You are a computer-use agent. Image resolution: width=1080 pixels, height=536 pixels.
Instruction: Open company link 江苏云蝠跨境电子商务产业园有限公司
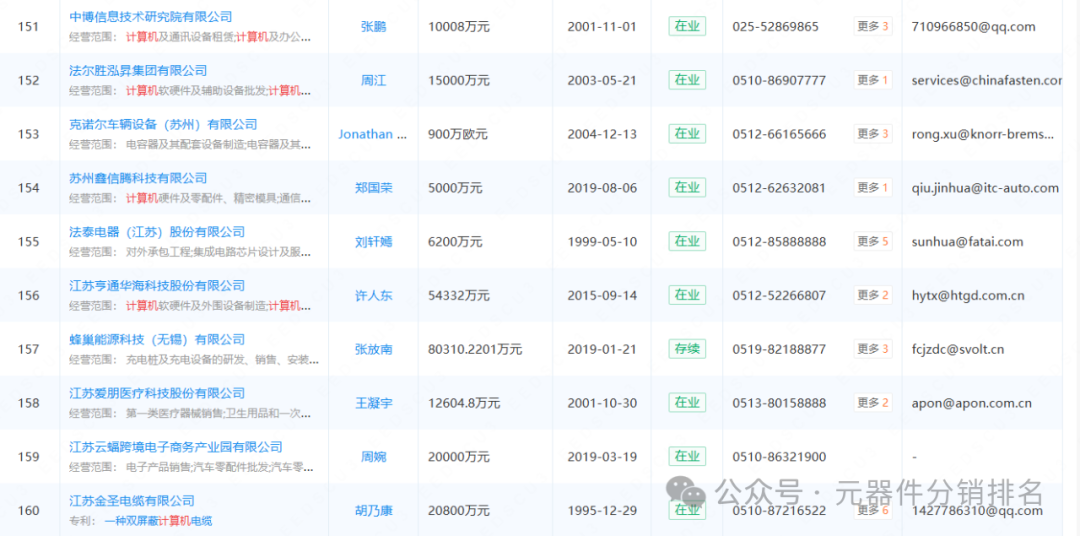coord(176,446)
